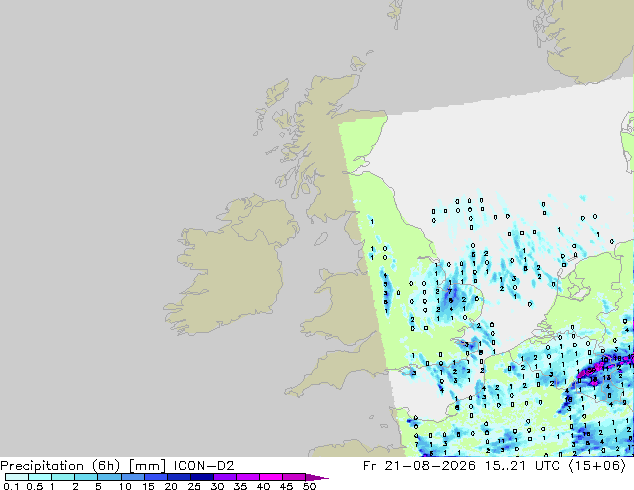Click the '40' legend label

click(x=263, y=486)
